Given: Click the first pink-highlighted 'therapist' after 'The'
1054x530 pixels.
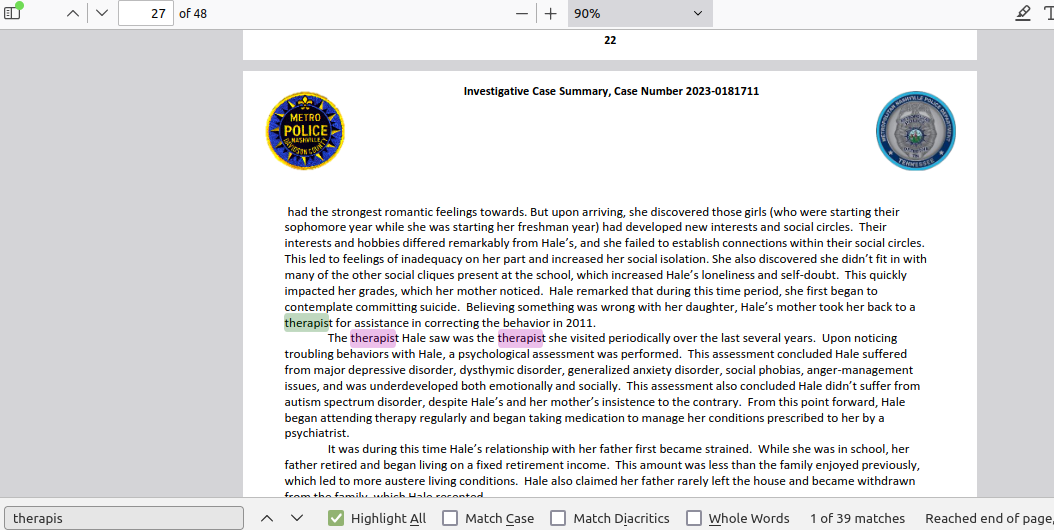Looking at the screenshot, I should point(373,338).
